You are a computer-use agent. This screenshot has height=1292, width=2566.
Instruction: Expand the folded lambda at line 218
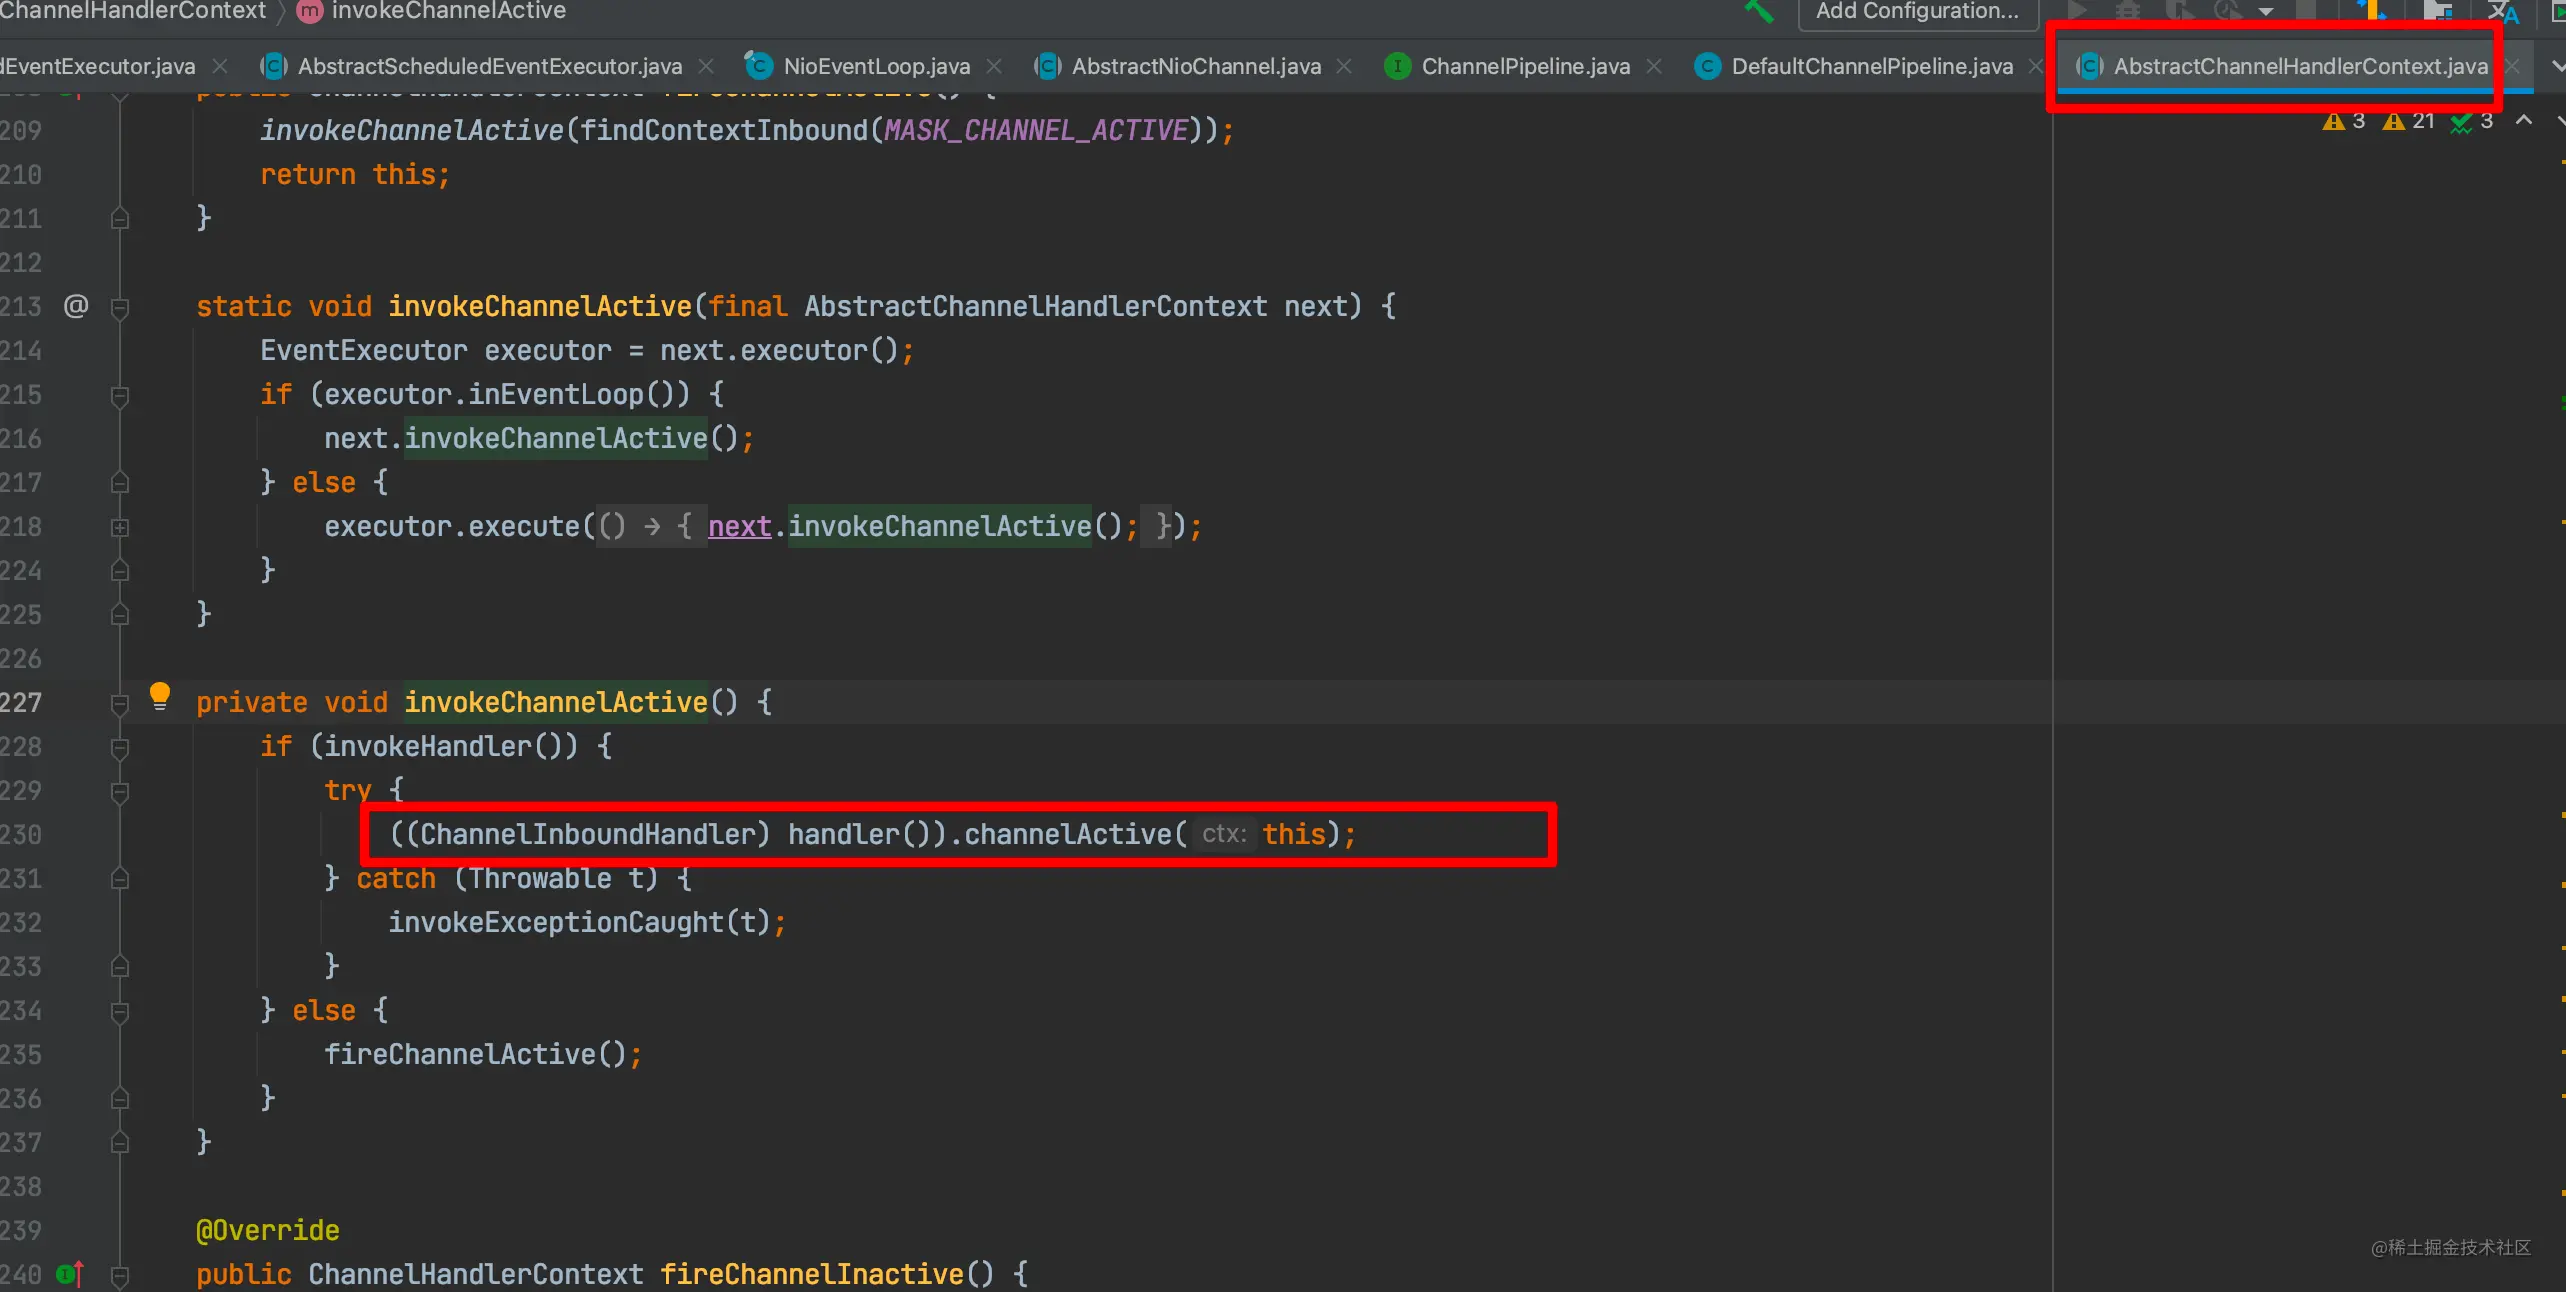(x=120, y=527)
